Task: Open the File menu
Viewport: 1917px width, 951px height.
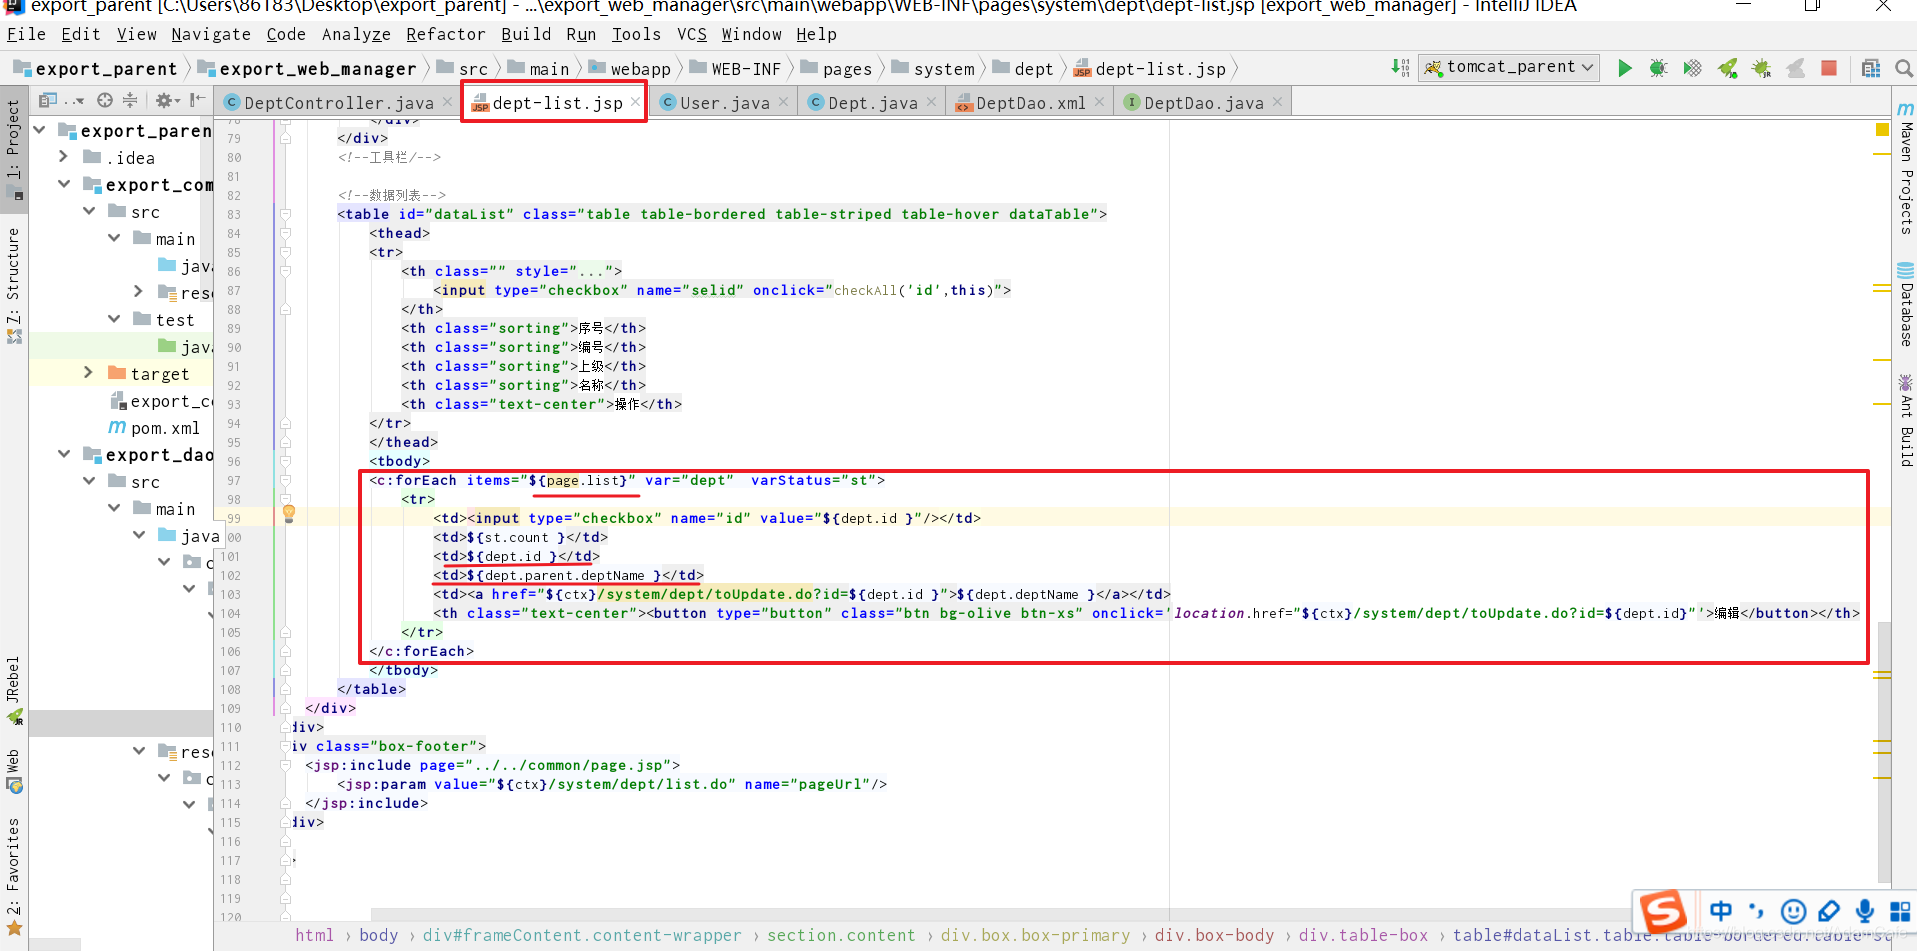Action: pyautogui.click(x=26, y=34)
